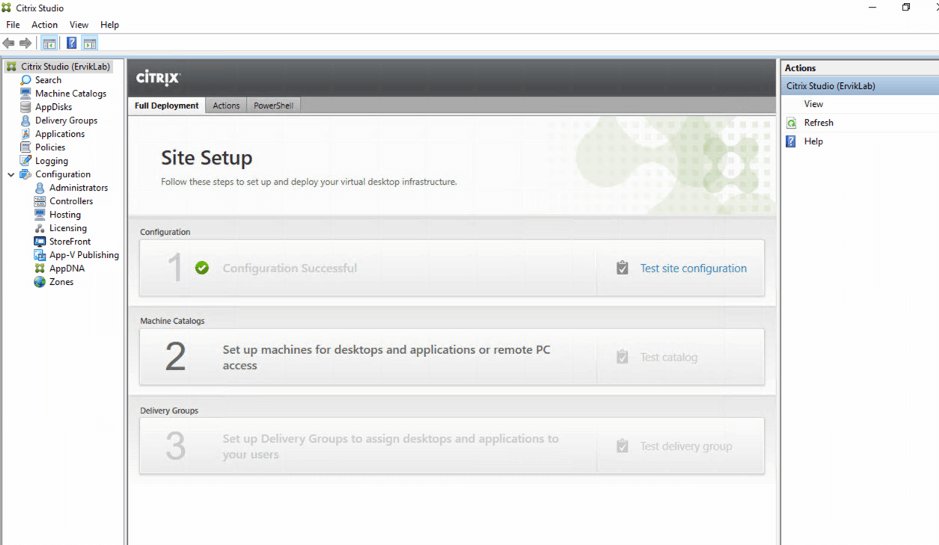Screen dimensions: 939x545
Task: Click the Help icon in Actions pane
Action: [x=791, y=141]
